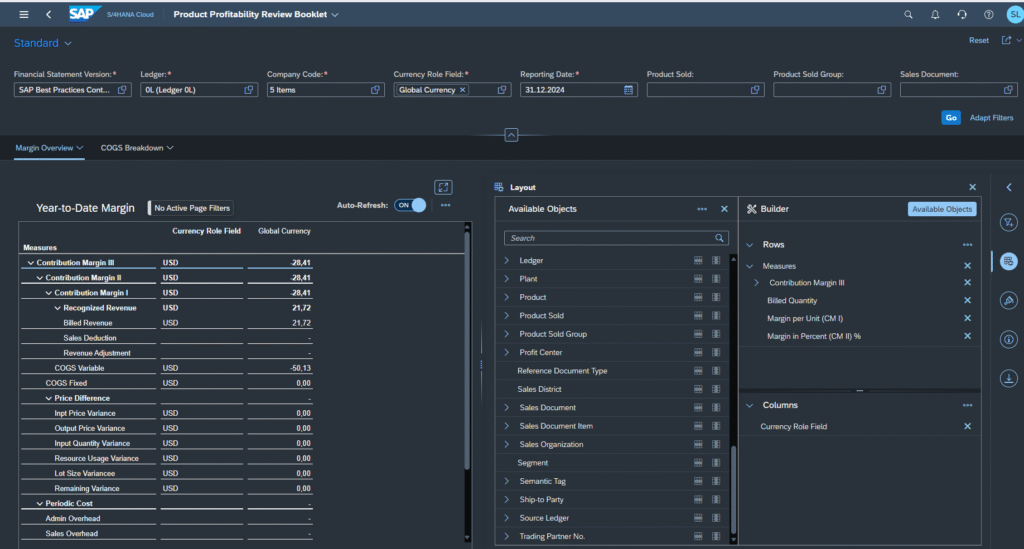
Task: Click the Reset link
Action: click(x=978, y=40)
